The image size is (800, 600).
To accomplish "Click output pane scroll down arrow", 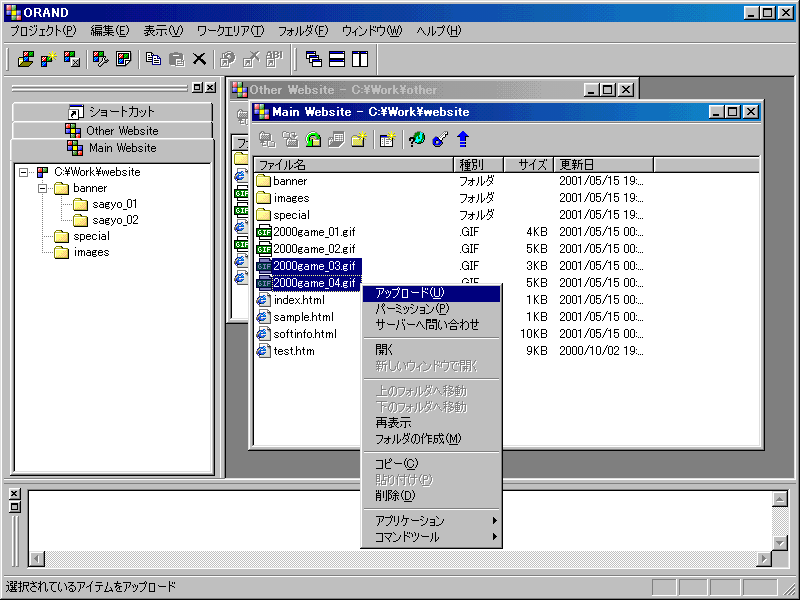I will 780,543.
